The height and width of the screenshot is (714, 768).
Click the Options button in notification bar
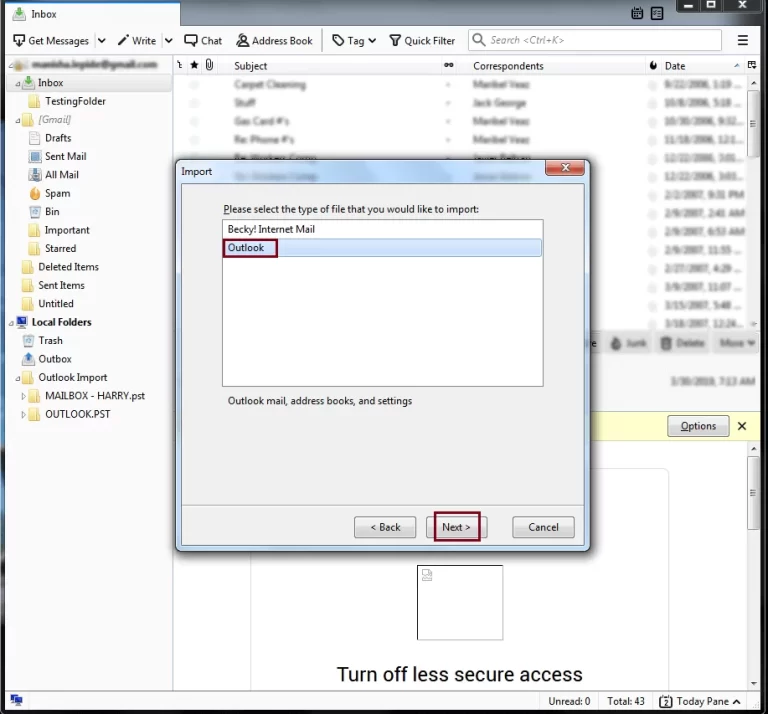(x=698, y=426)
